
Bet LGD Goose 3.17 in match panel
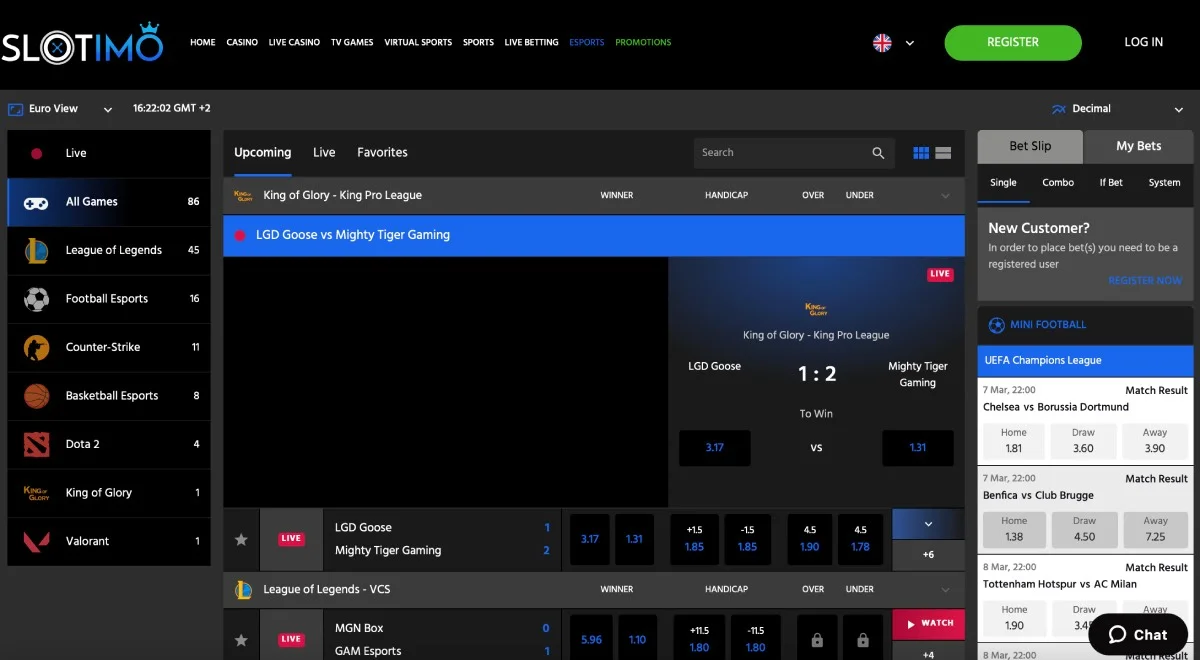[x=714, y=448]
